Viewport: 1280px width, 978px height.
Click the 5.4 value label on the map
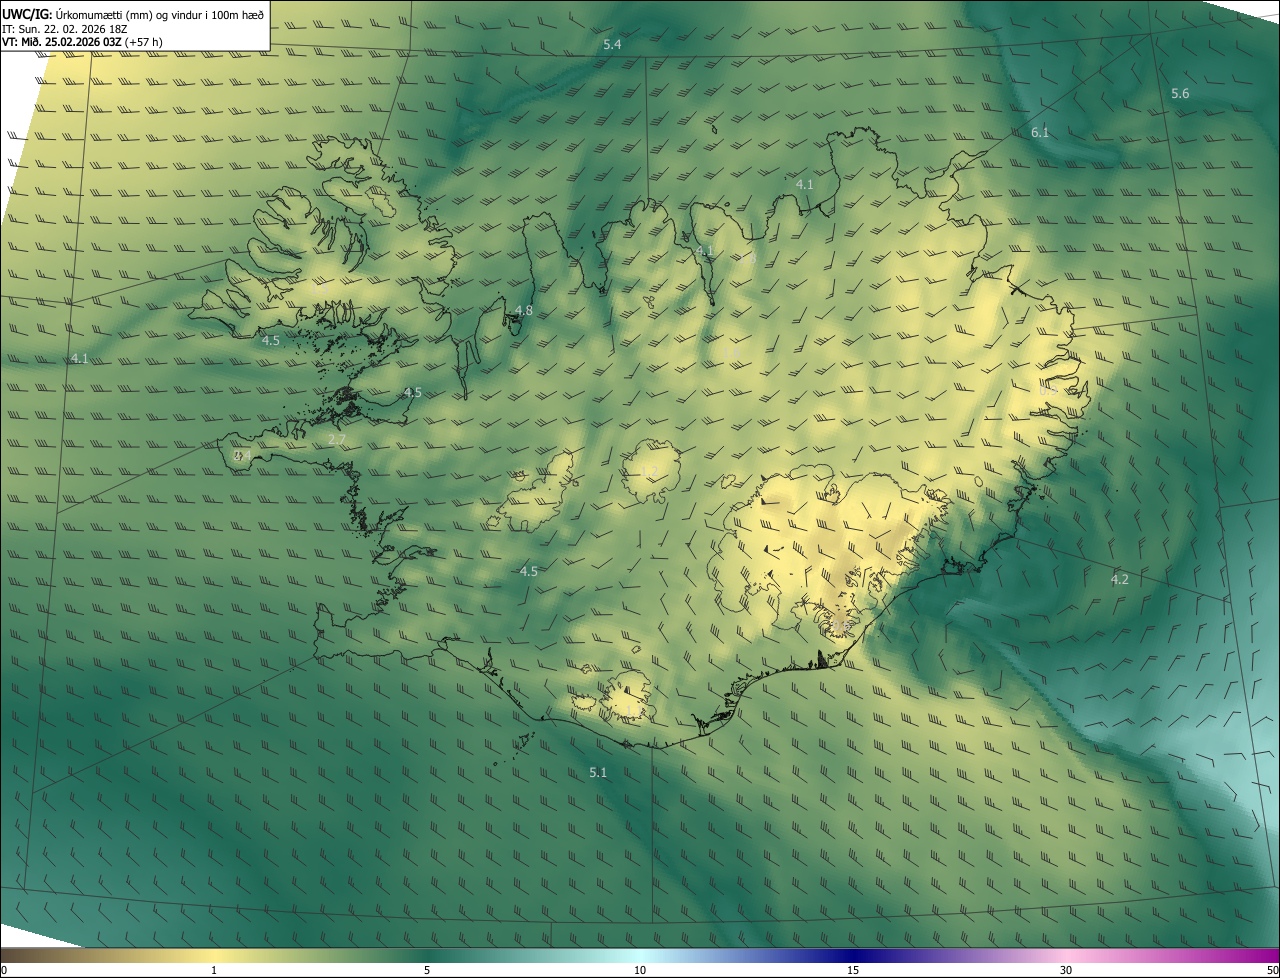coord(612,45)
